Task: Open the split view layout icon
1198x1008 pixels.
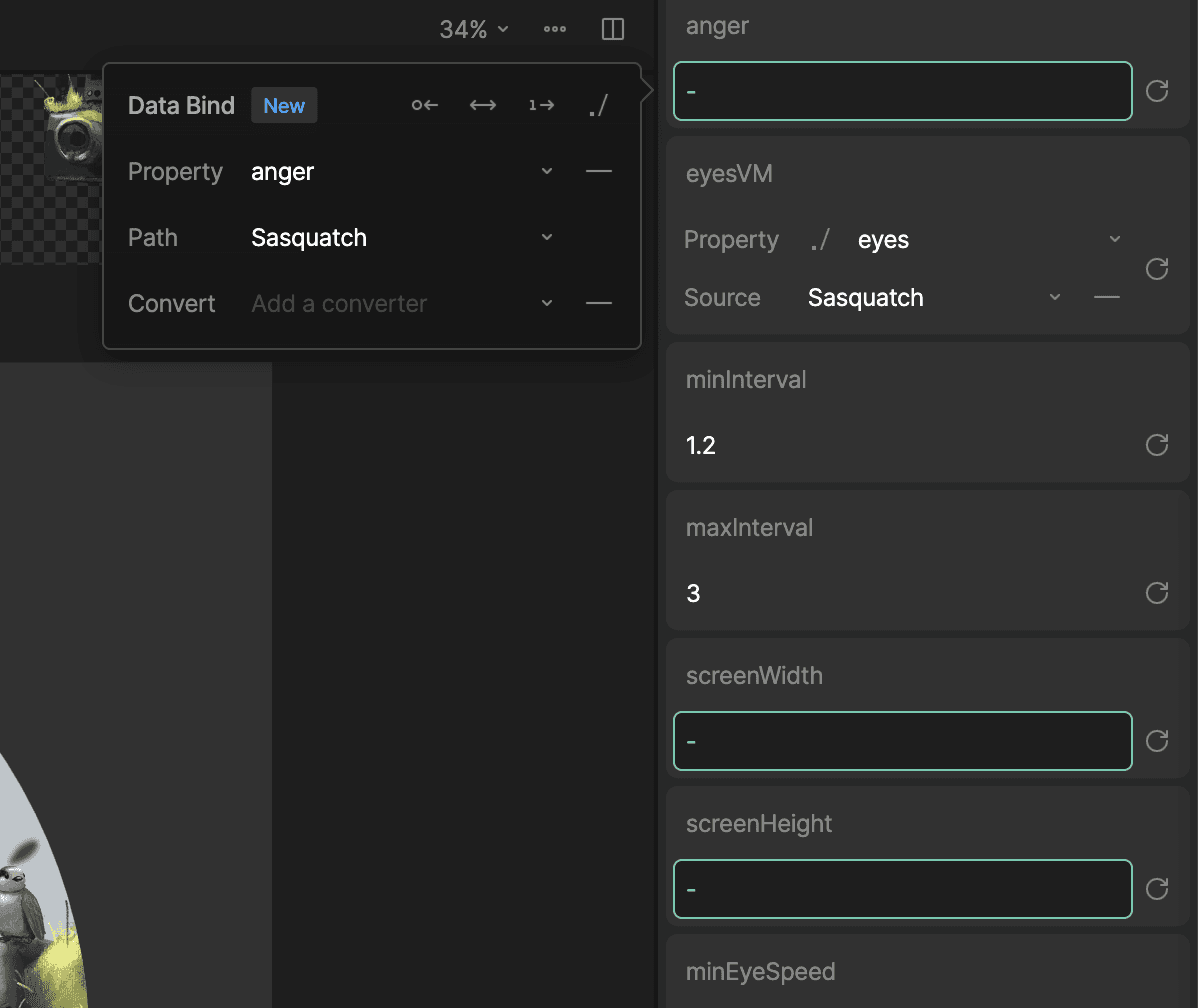Action: pos(612,29)
